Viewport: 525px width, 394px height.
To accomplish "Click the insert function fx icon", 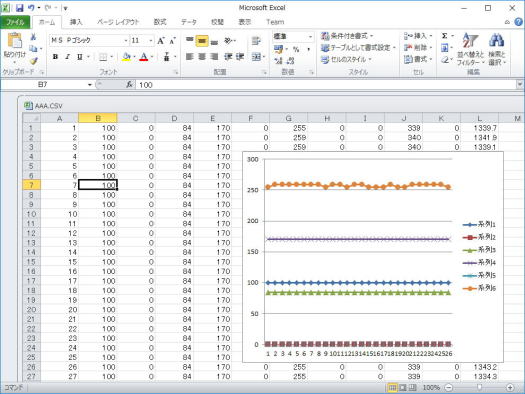I will (129, 85).
